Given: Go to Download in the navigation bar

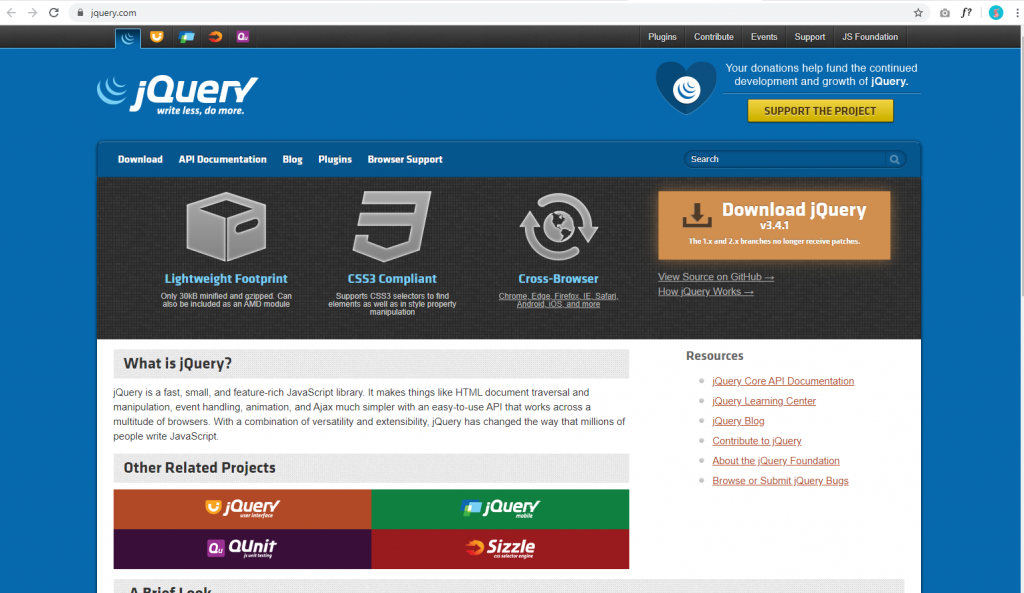Looking at the screenshot, I should tap(140, 159).
